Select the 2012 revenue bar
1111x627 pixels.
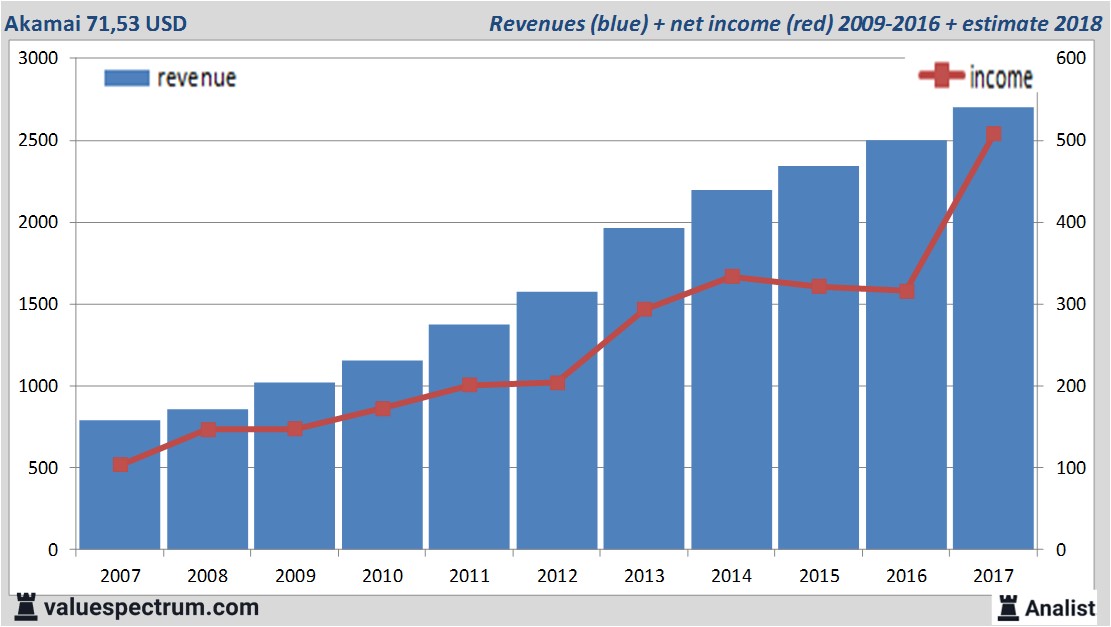coord(557,420)
